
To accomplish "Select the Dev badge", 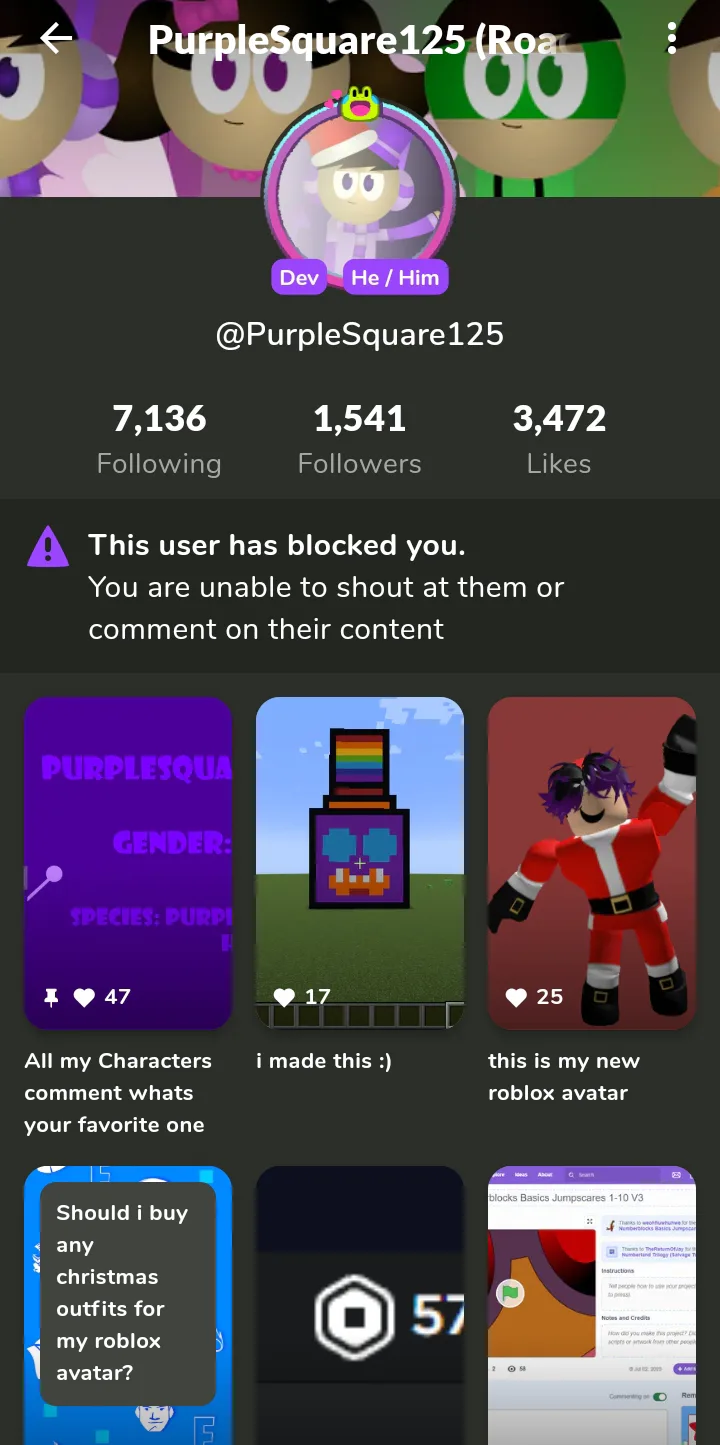I will pos(299,277).
